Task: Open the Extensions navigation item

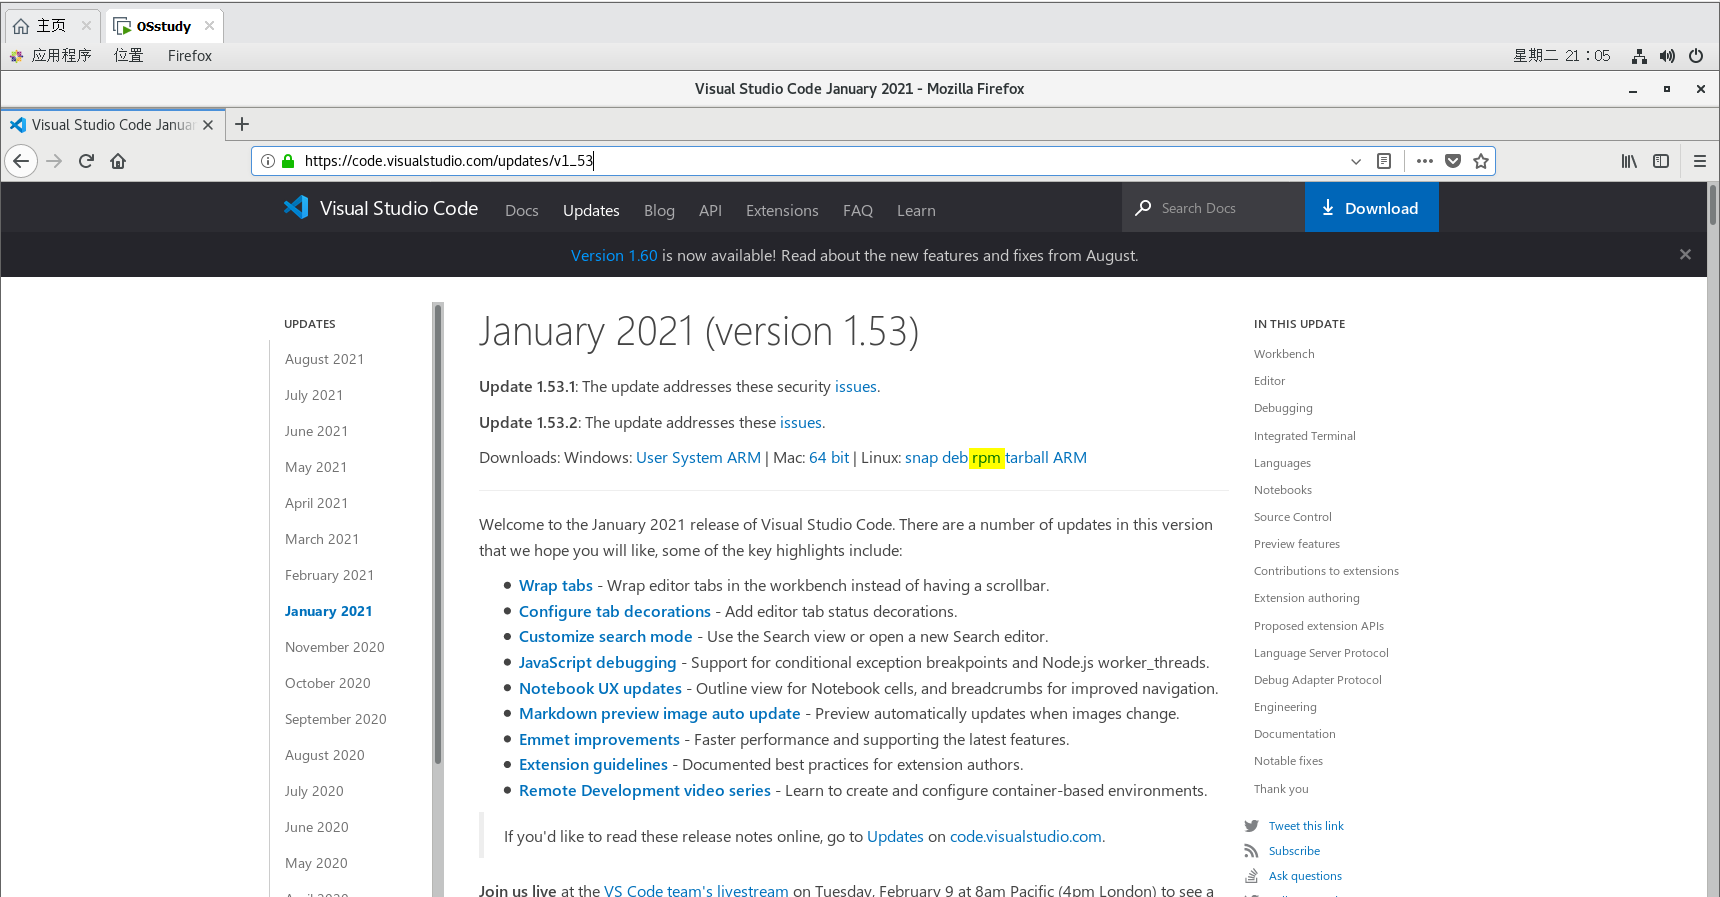Action: [x=782, y=210]
